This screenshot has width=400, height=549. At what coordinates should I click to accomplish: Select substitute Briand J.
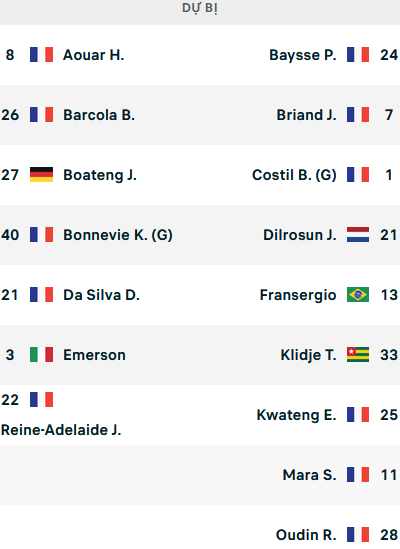[306, 115]
